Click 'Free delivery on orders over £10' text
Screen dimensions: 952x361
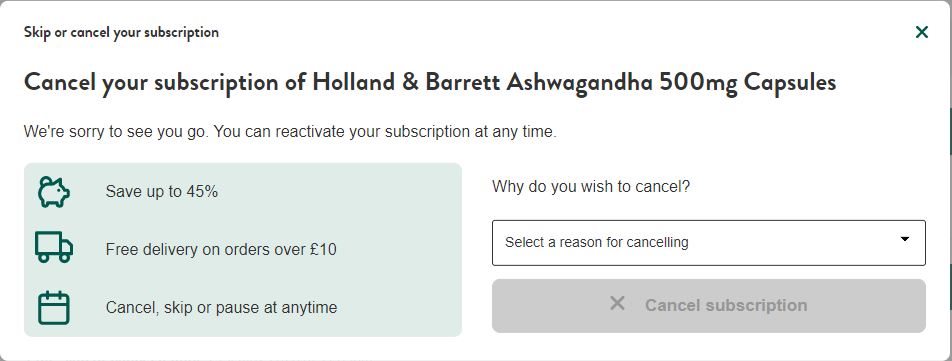click(x=221, y=249)
